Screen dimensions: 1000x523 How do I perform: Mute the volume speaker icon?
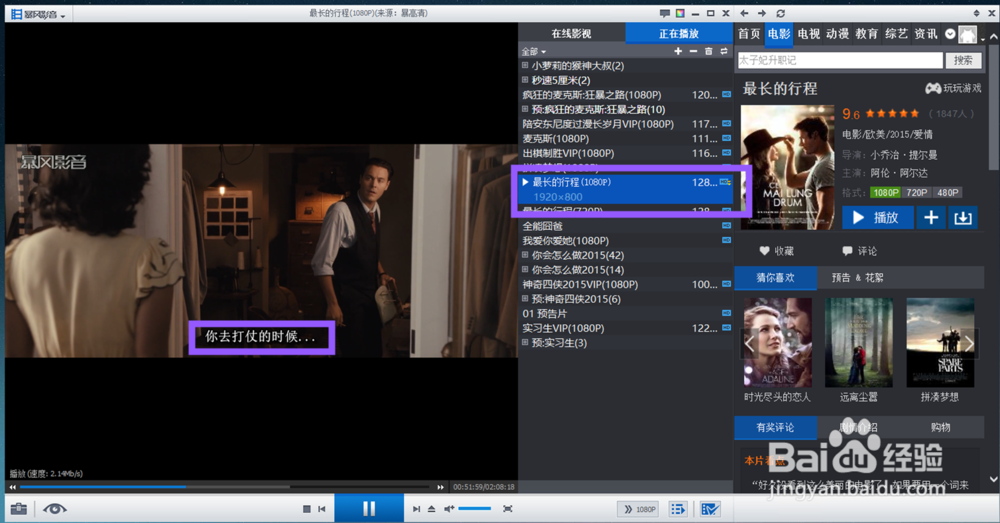pos(449,508)
